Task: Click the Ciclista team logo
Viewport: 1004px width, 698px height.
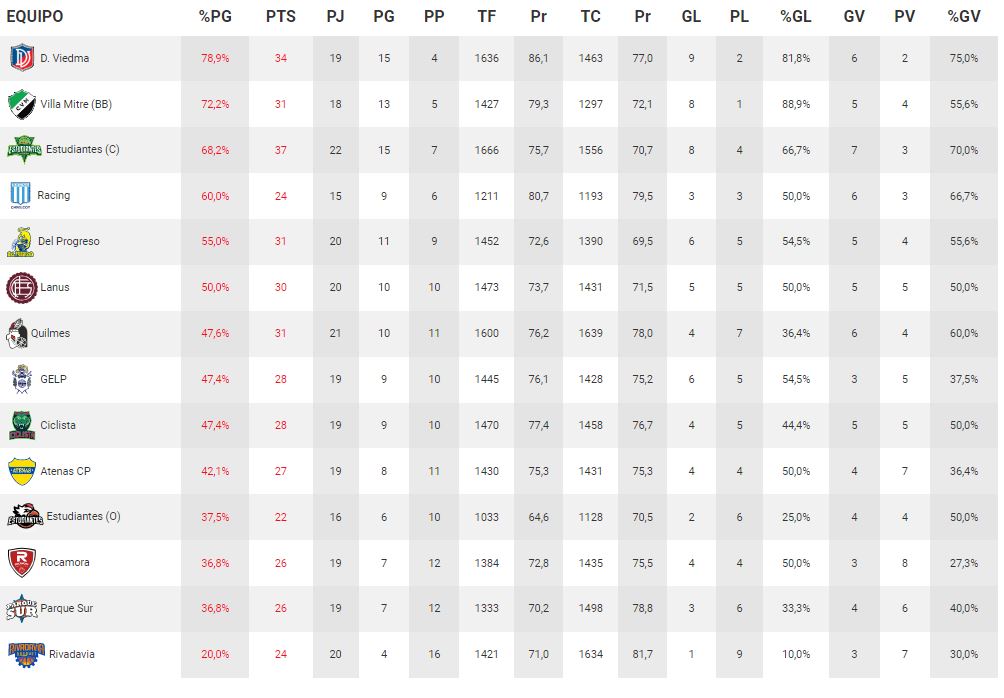Action: pyautogui.click(x=21, y=426)
